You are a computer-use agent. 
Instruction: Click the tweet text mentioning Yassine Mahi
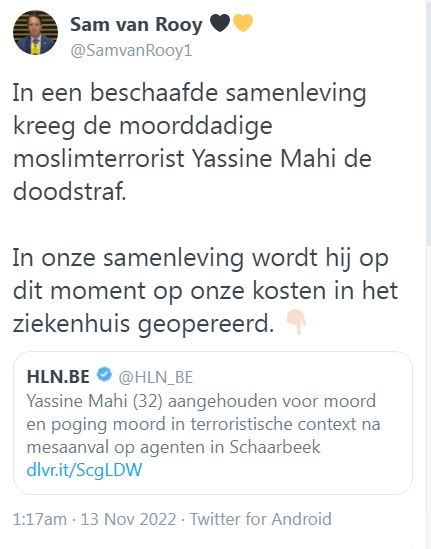point(192,142)
